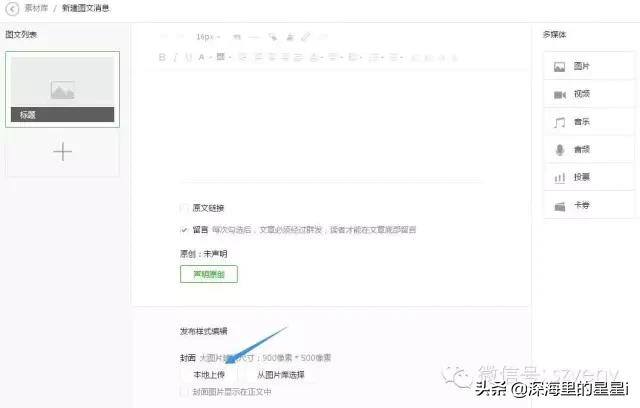Pick the text background color tool

click(222, 57)
